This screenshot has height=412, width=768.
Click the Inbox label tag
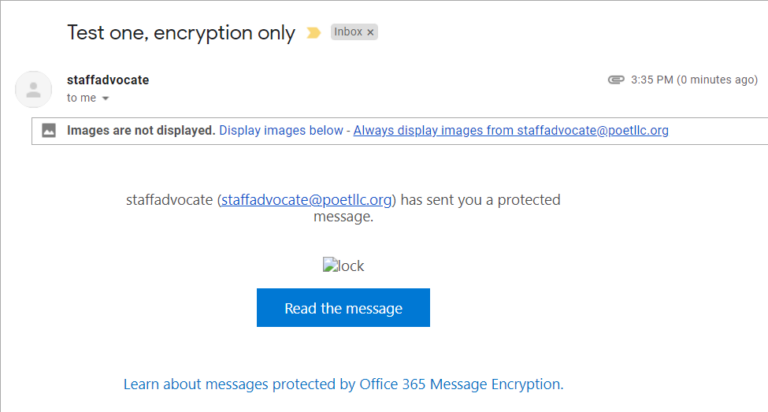click(348, 33)
